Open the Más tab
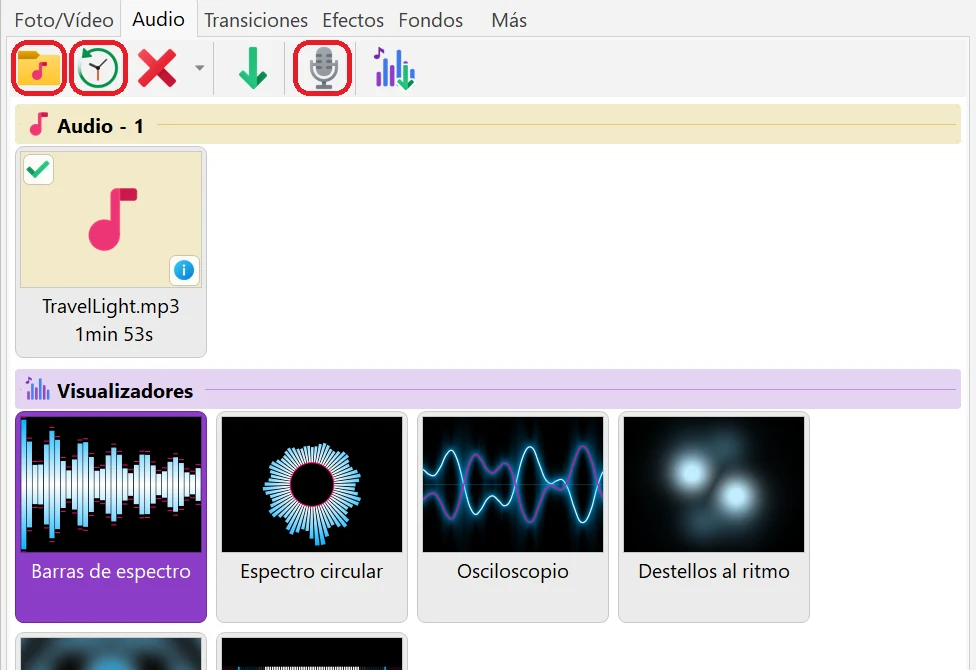The image size is (976, 670). (509, 20)
